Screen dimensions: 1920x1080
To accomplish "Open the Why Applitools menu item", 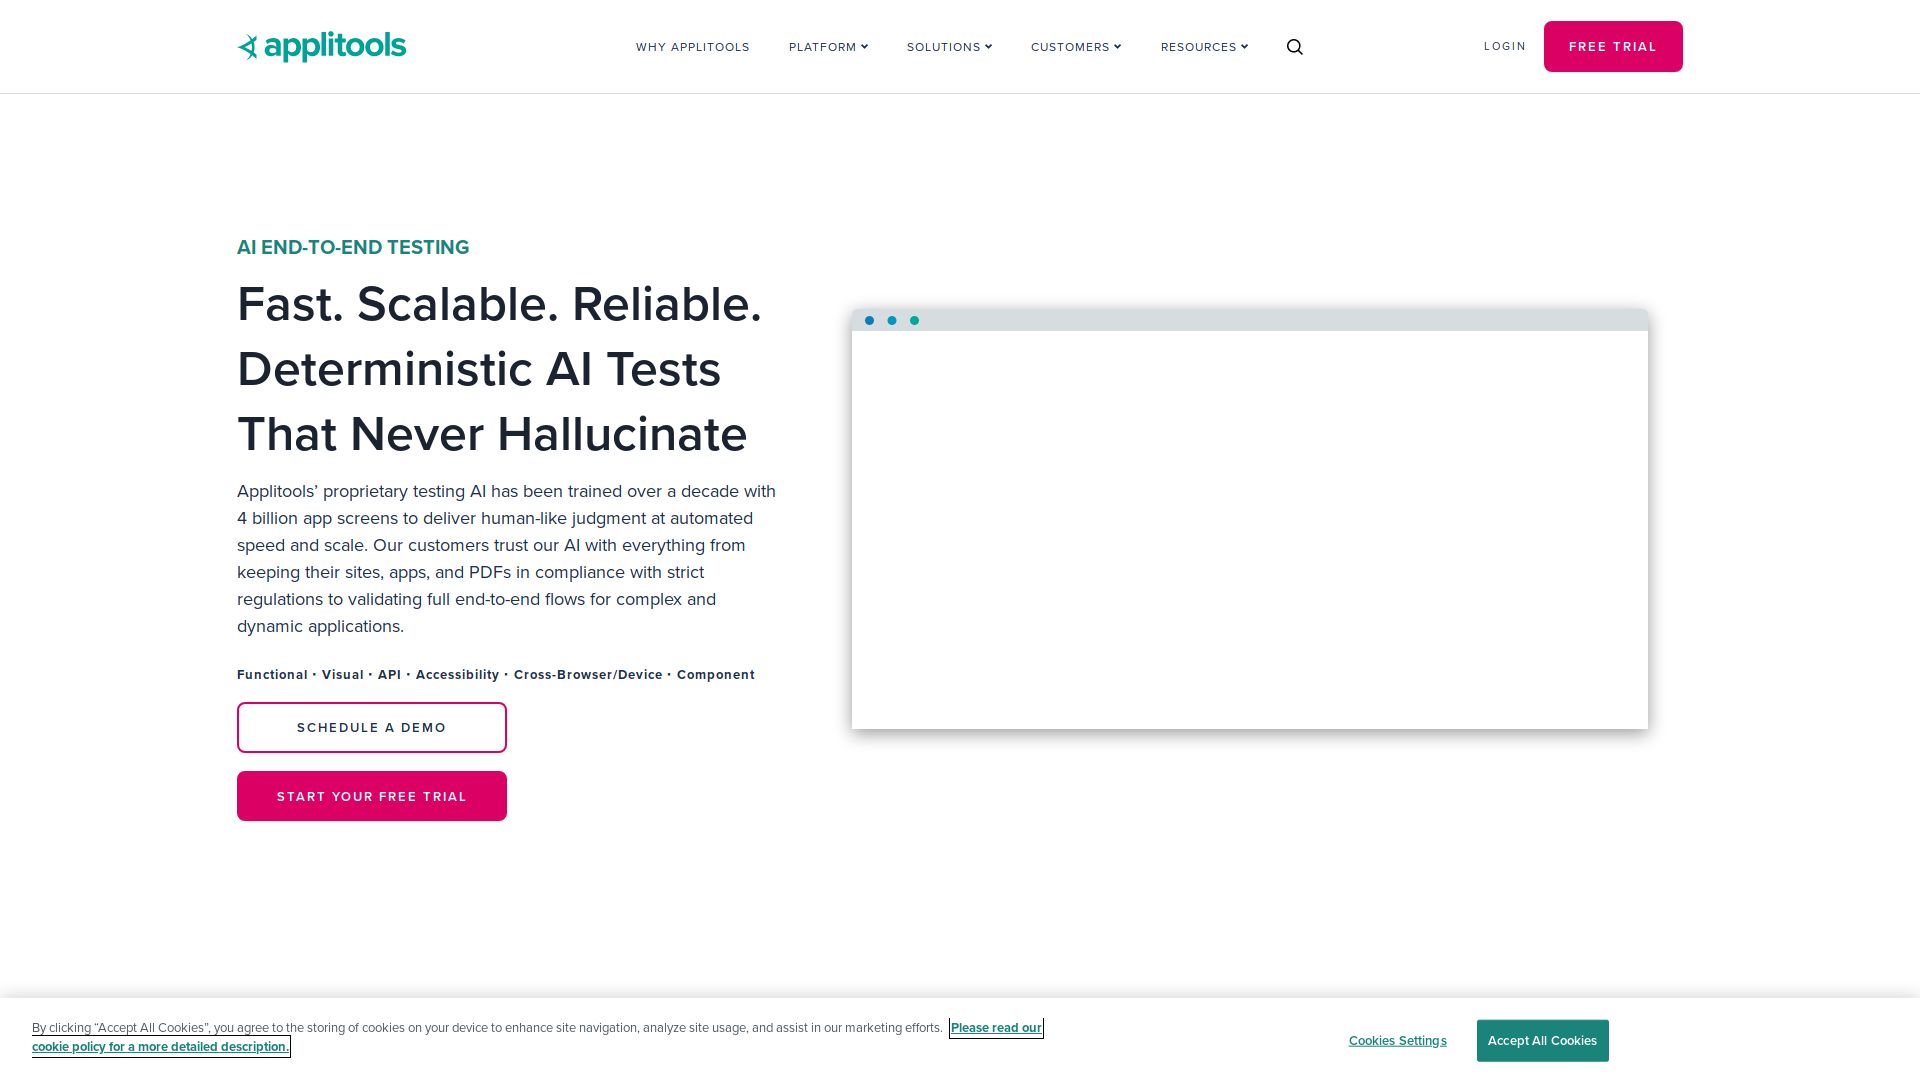I will pyautogui.click(x=692, y=47).
